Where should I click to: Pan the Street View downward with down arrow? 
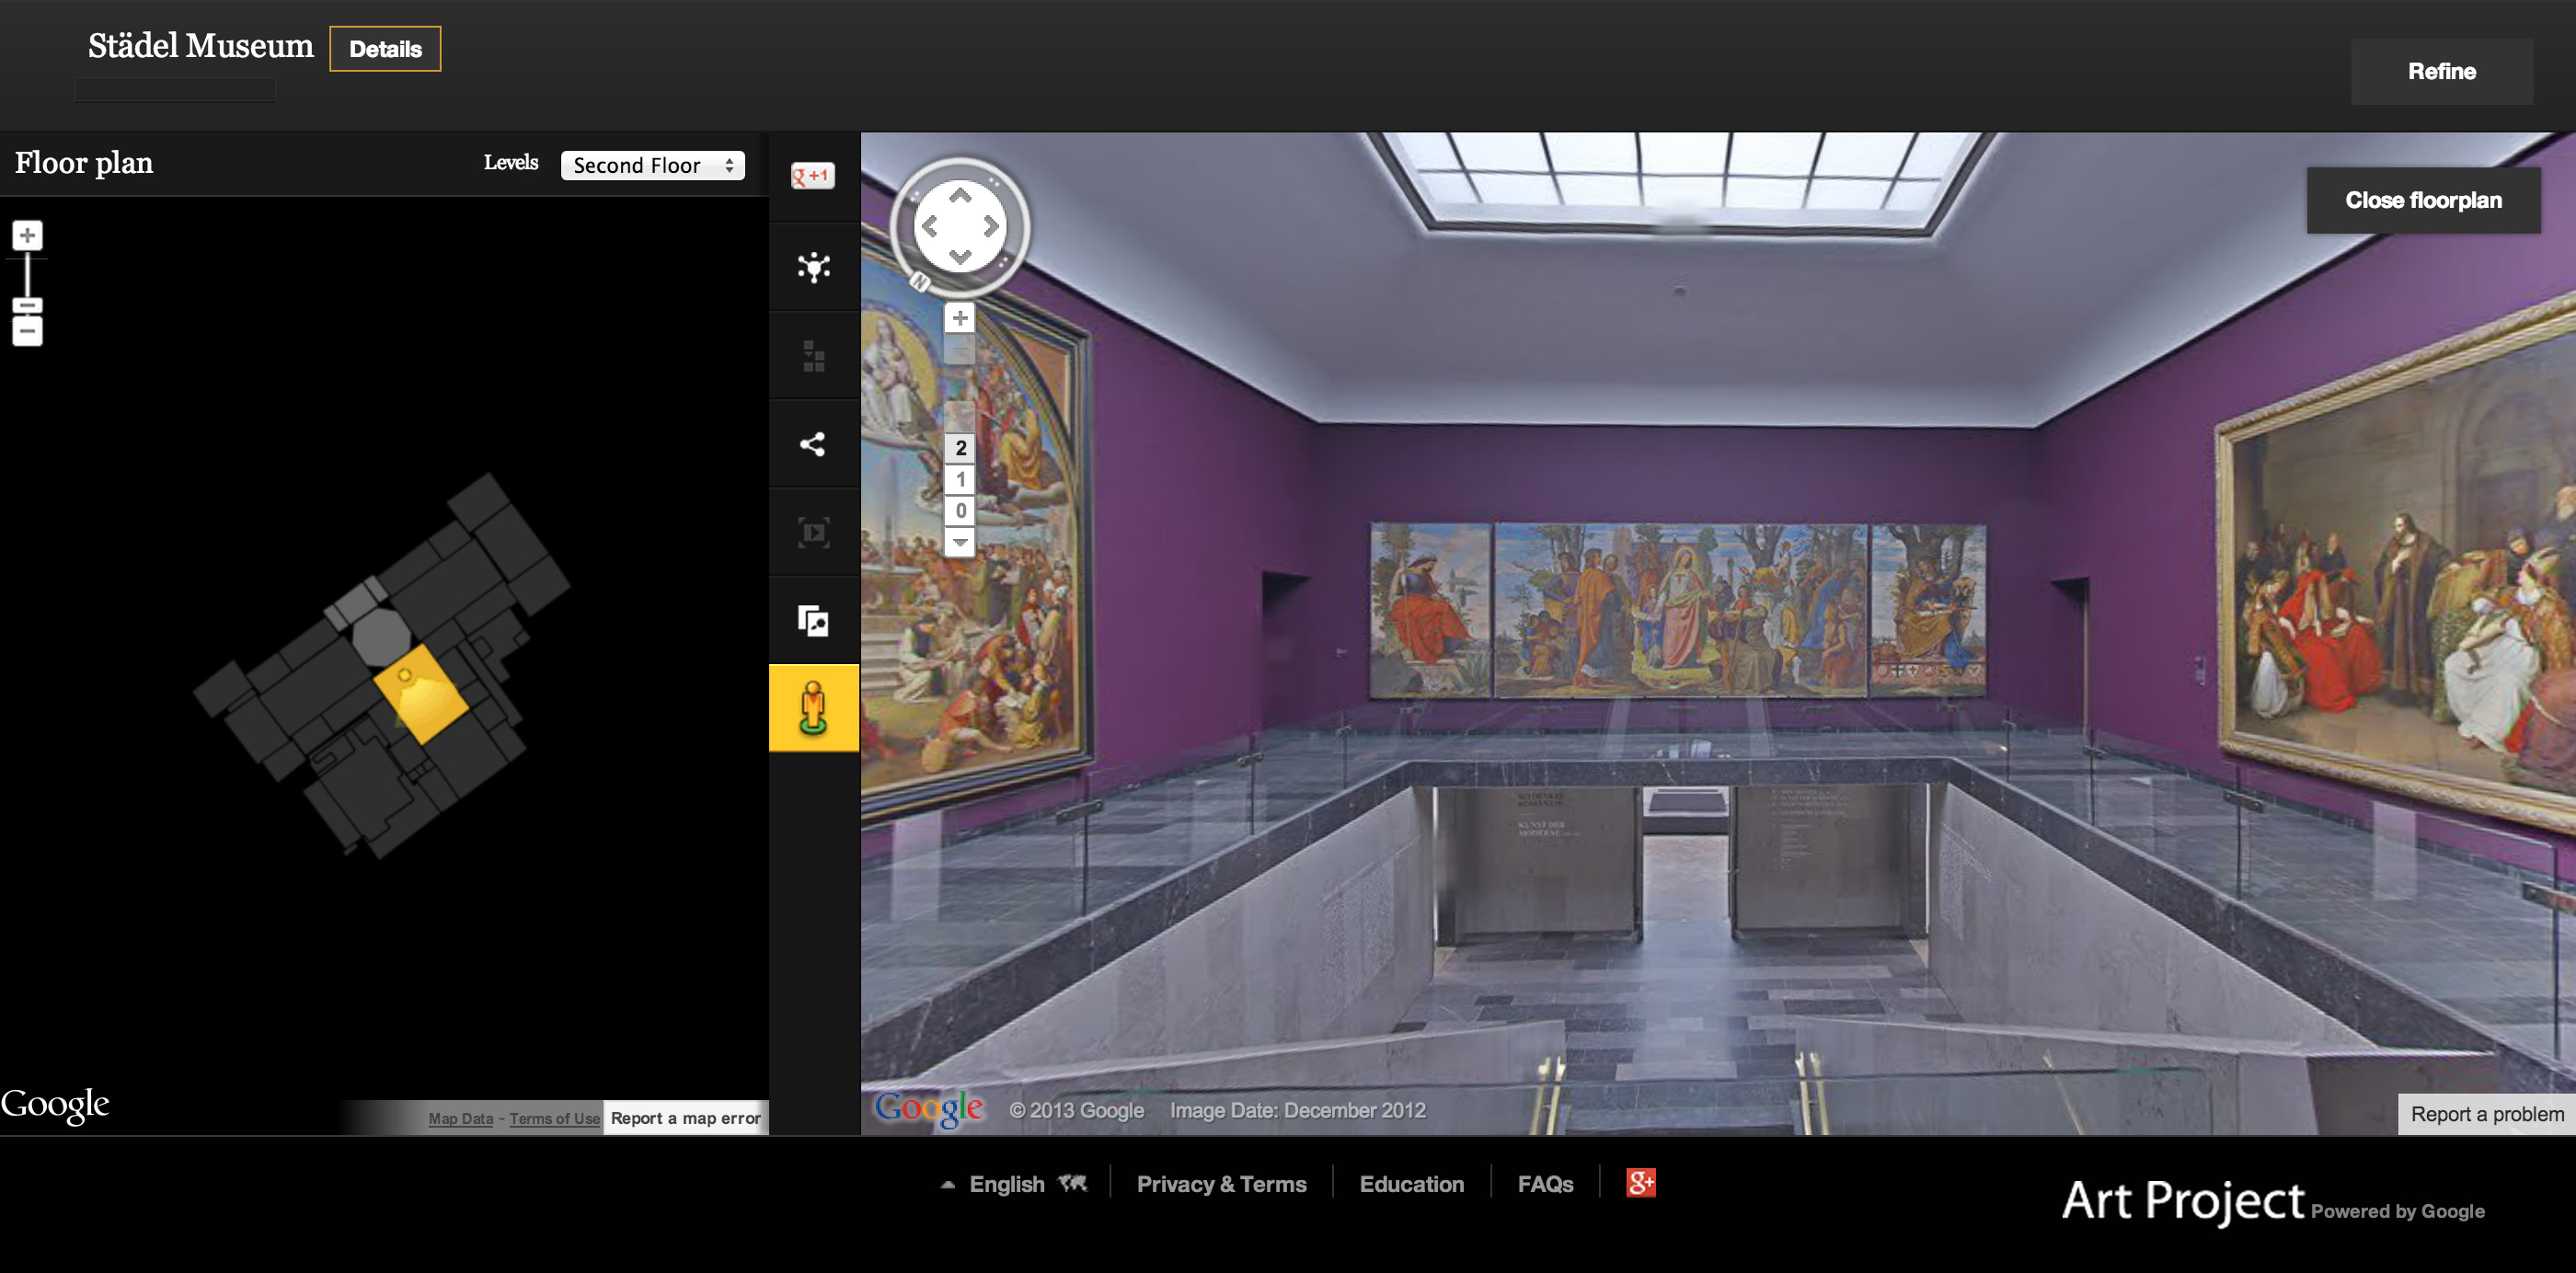[x=960, y=257]
